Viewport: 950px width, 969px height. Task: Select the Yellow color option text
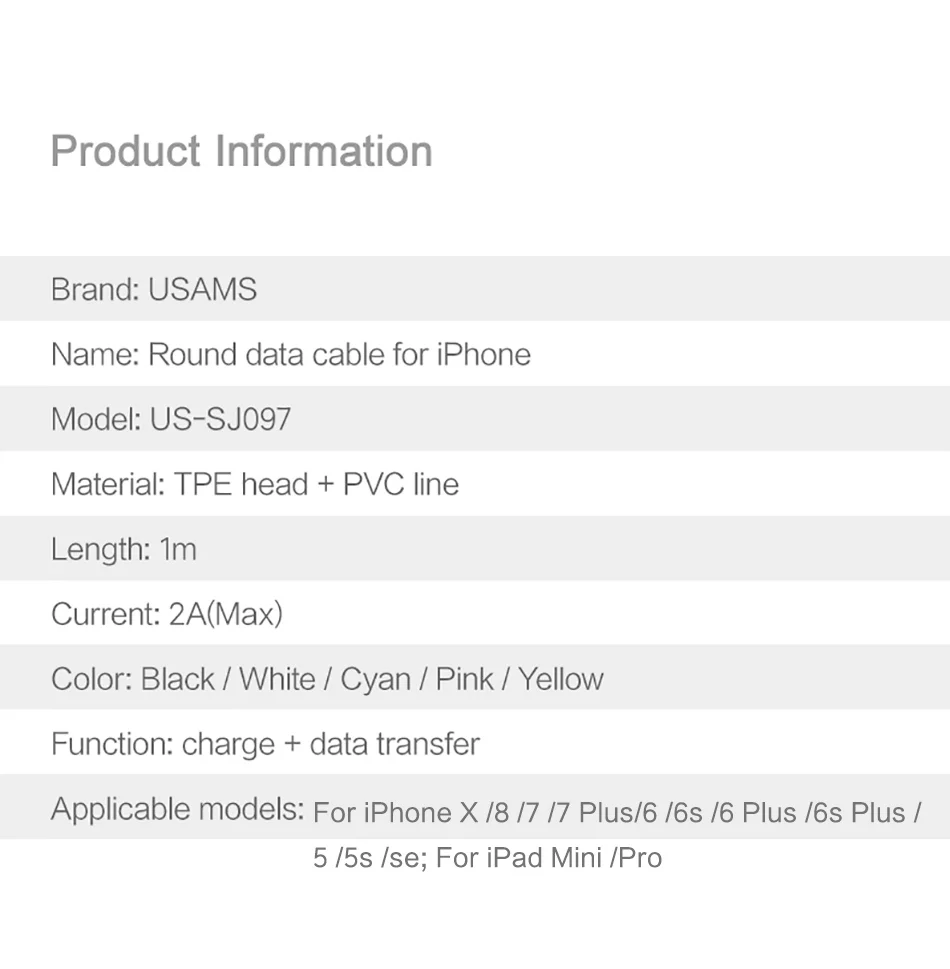[560, 680]
